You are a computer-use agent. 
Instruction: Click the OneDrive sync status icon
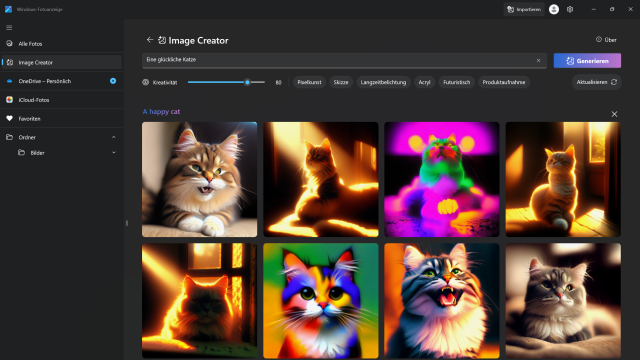pos(113,81)
